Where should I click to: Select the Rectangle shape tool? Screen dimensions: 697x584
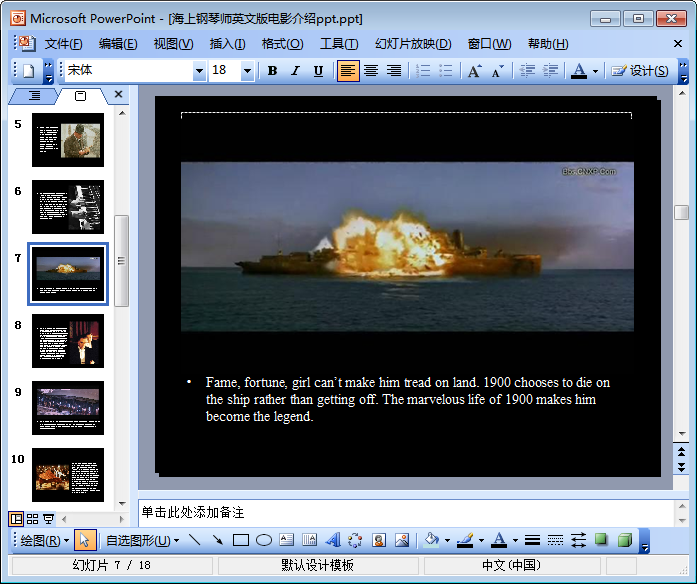[240, 541]
